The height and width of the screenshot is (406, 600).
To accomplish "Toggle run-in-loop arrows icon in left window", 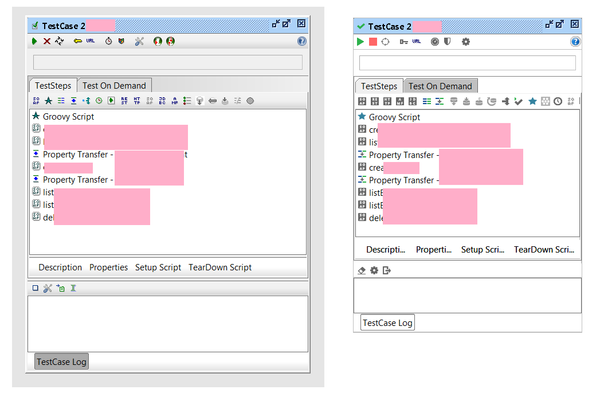I will pyautogui.click(x=59, y=41).
